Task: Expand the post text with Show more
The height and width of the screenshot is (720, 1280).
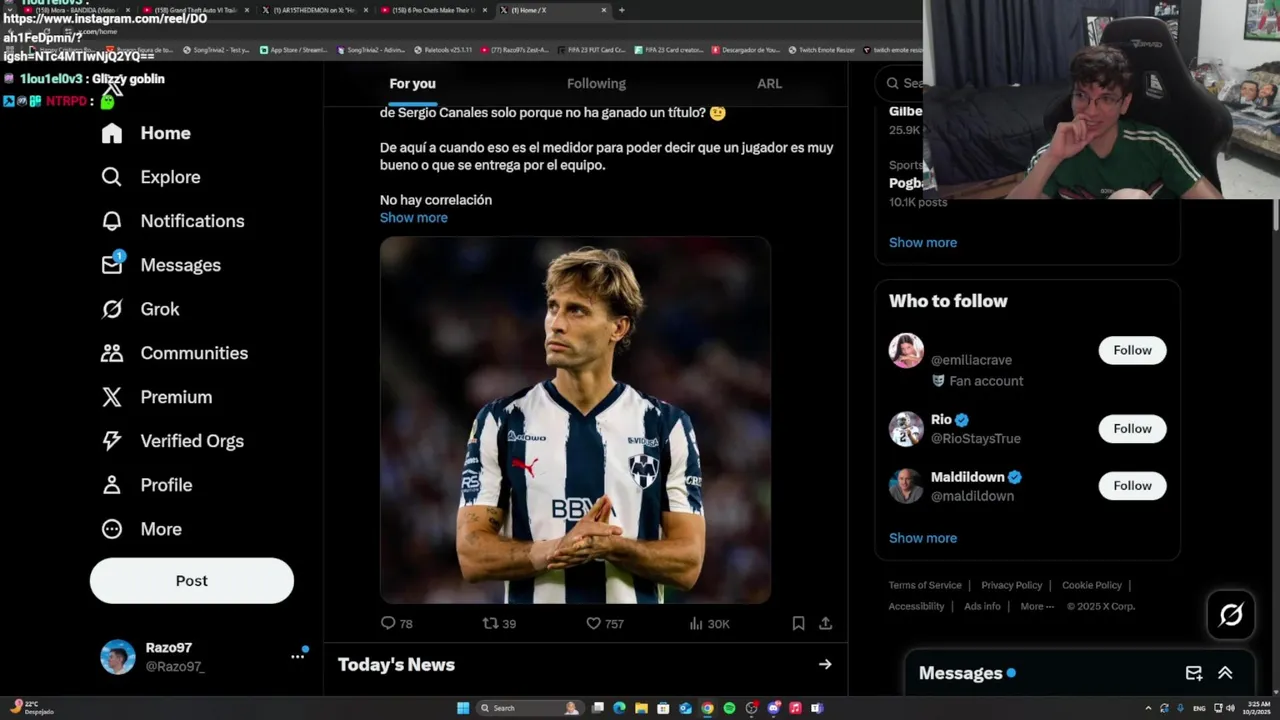Action: click(414, 217)
